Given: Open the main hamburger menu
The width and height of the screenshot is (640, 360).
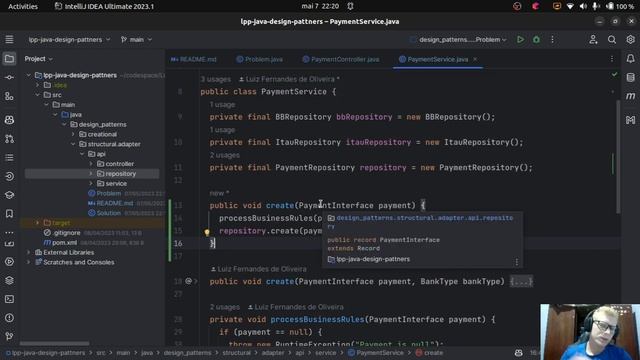Looking at the screenshot, I should [9, 39].
